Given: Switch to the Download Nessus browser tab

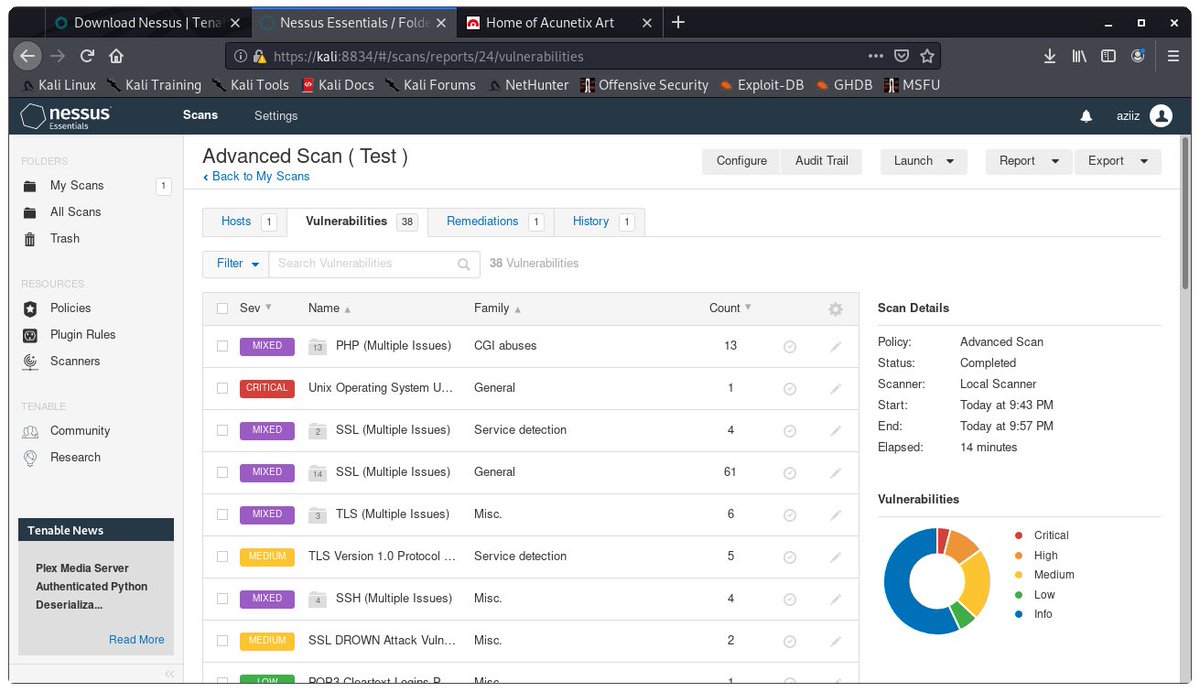Looking at the screenshot, I should point(146,22).
